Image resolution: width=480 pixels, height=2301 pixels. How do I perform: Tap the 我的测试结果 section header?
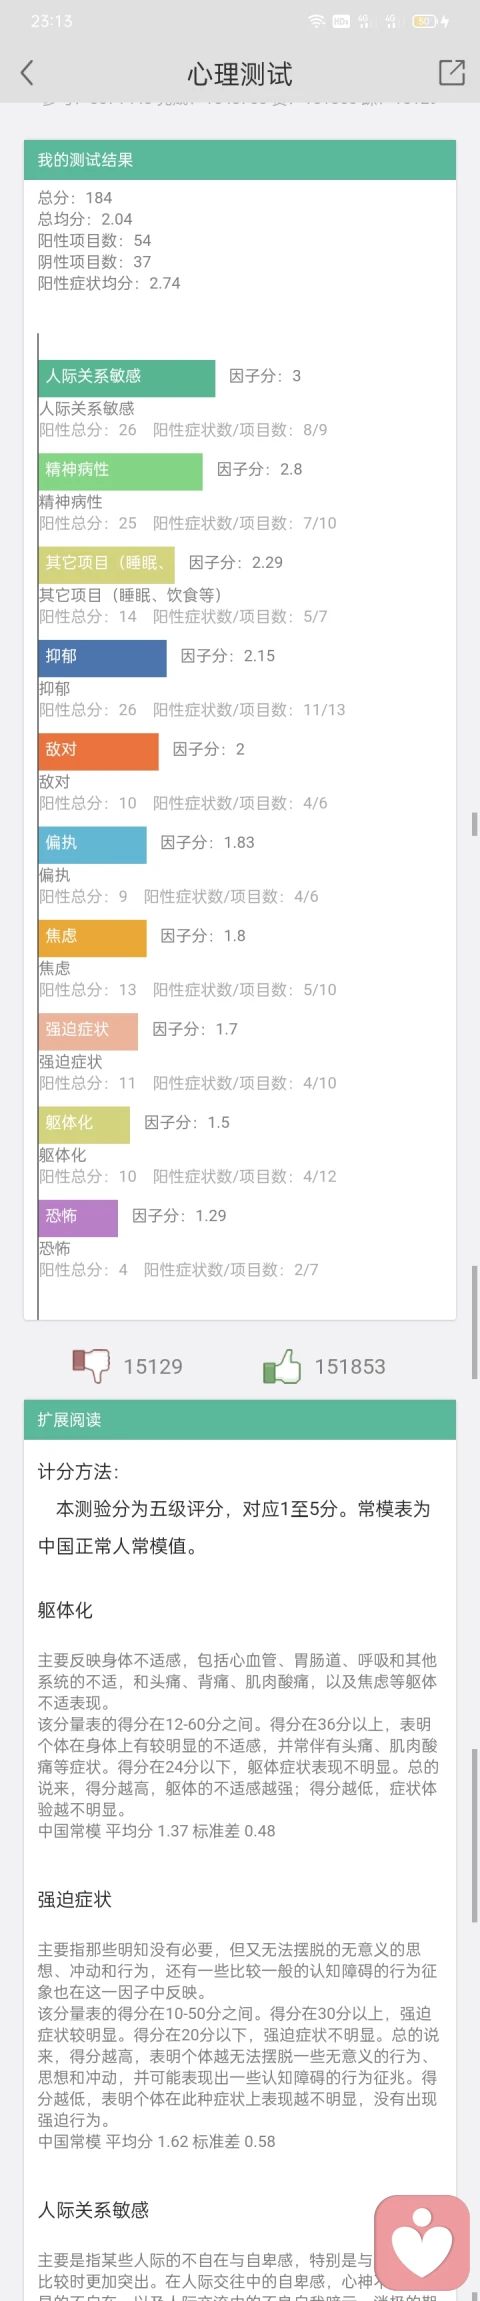[x=240, y=160]
